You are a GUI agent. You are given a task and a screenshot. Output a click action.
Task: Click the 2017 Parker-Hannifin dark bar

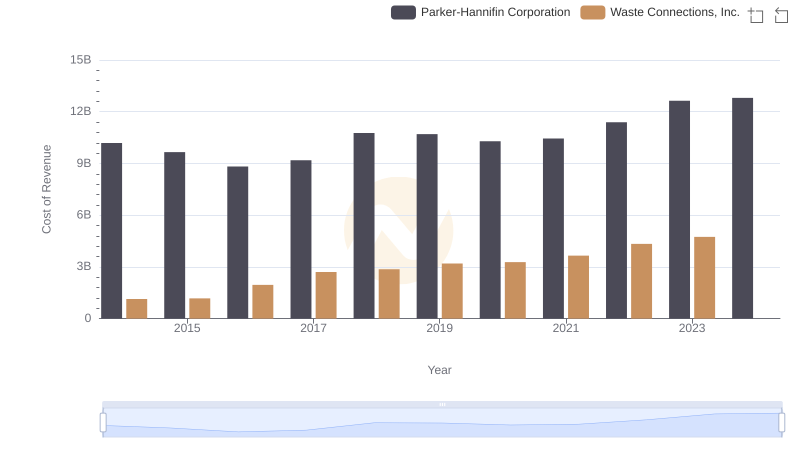coord(301,240)
